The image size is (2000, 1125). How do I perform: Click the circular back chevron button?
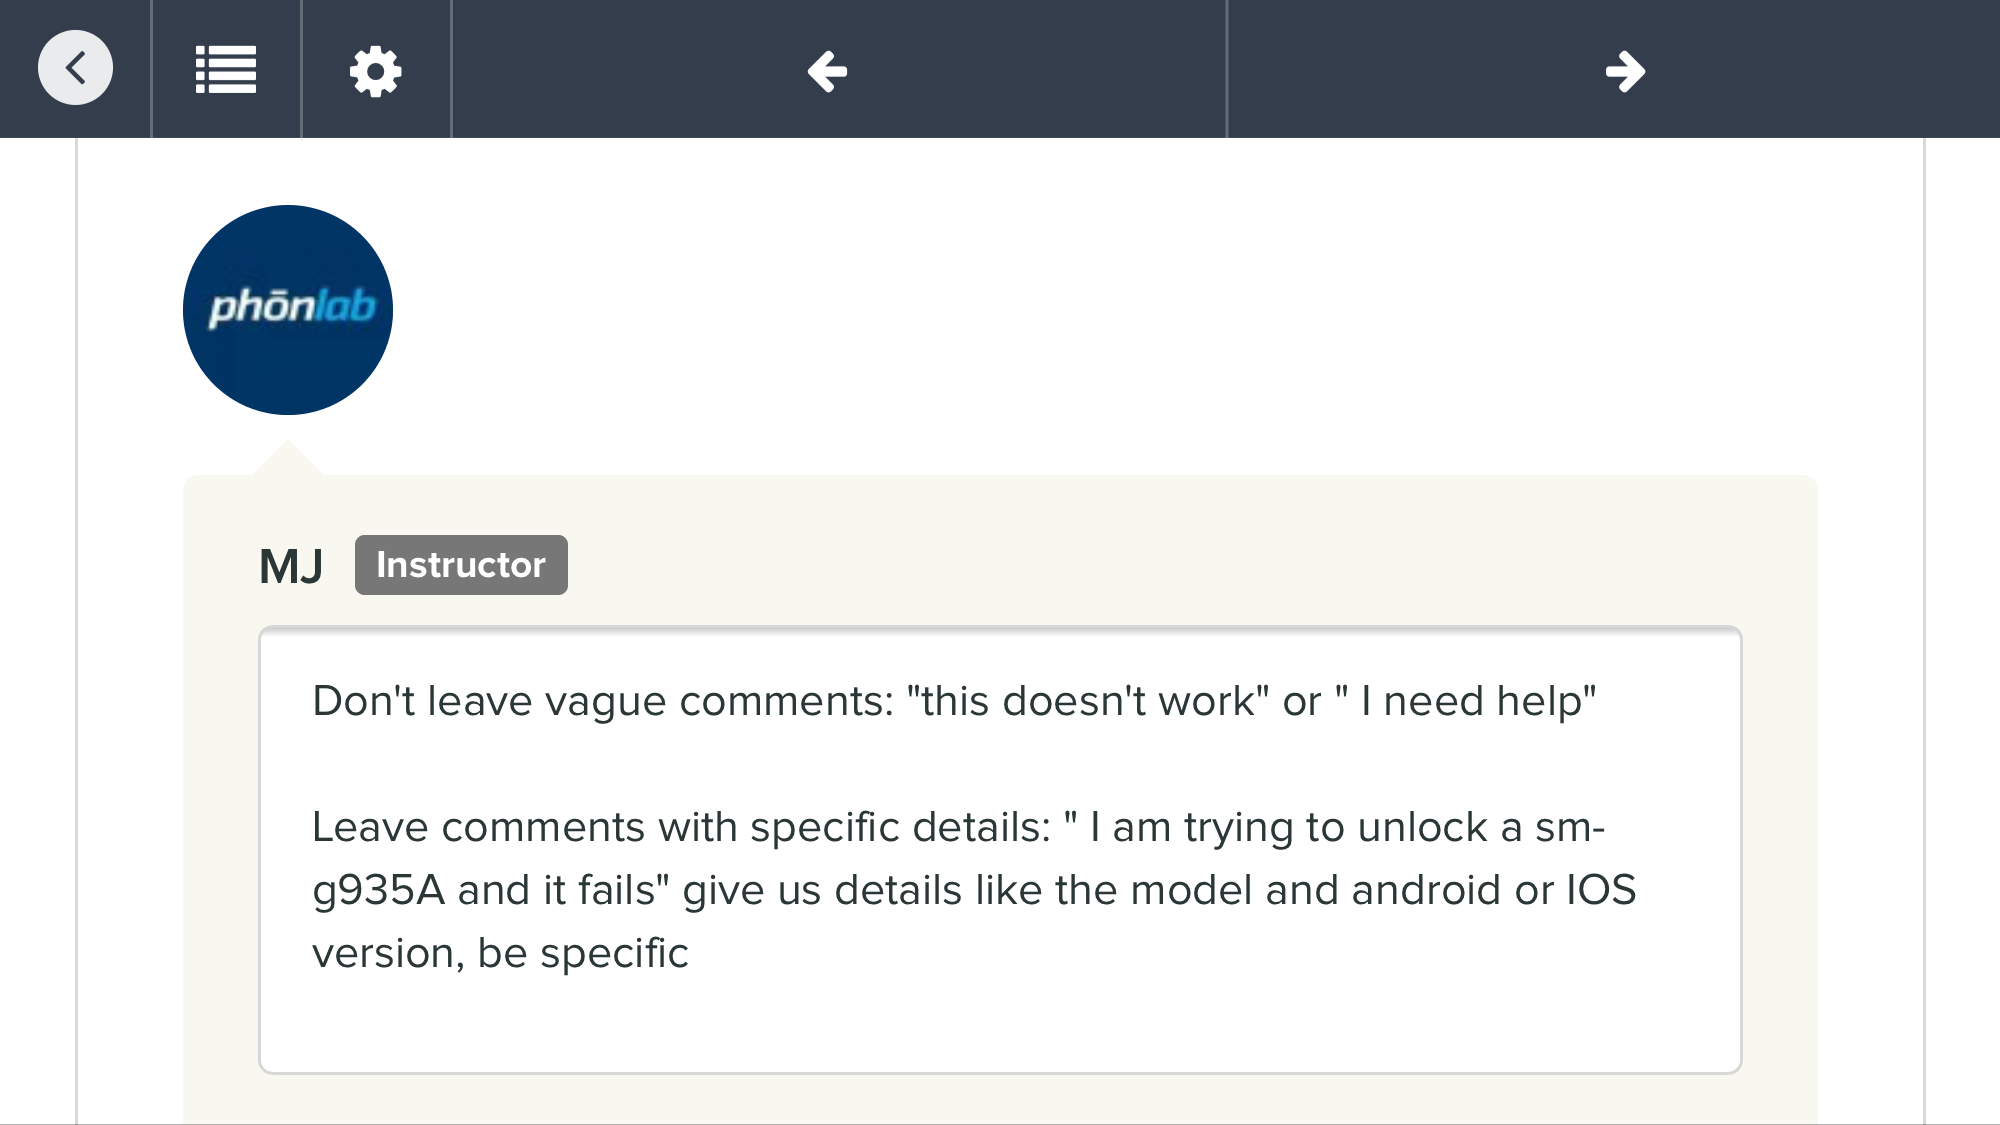click(x=75, y=68)
